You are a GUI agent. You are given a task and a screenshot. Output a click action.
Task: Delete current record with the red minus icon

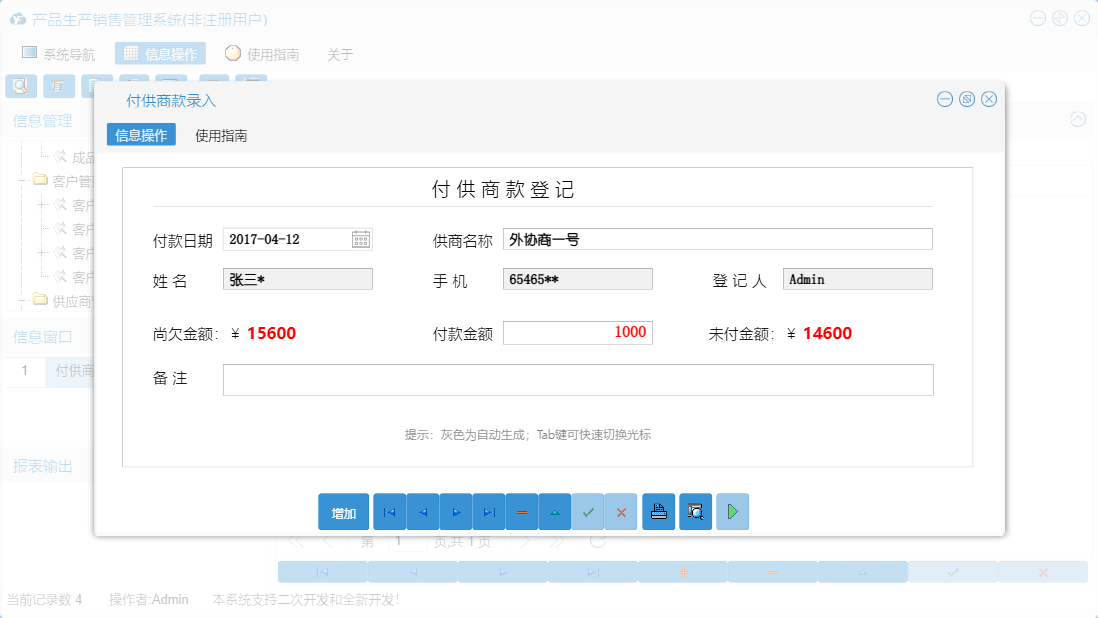pos(522,511)
